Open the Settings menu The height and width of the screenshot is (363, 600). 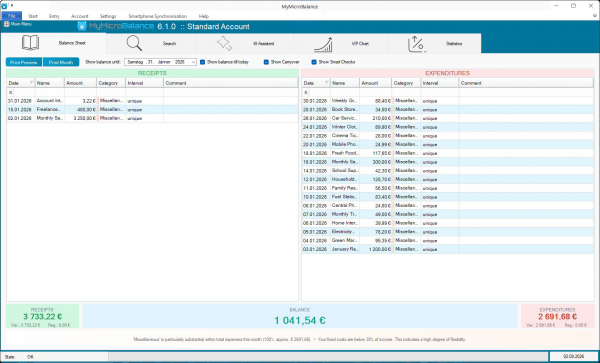tap(108, 16)
